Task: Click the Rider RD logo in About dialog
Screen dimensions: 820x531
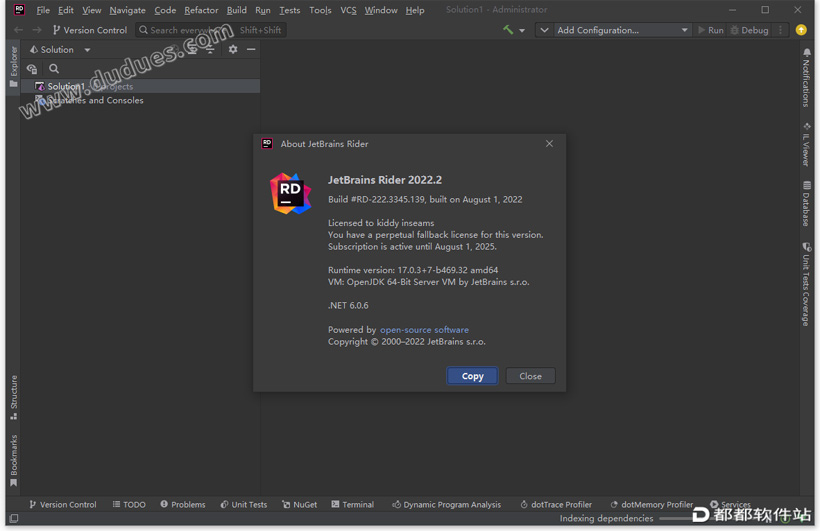Action: tap(290, 194)
